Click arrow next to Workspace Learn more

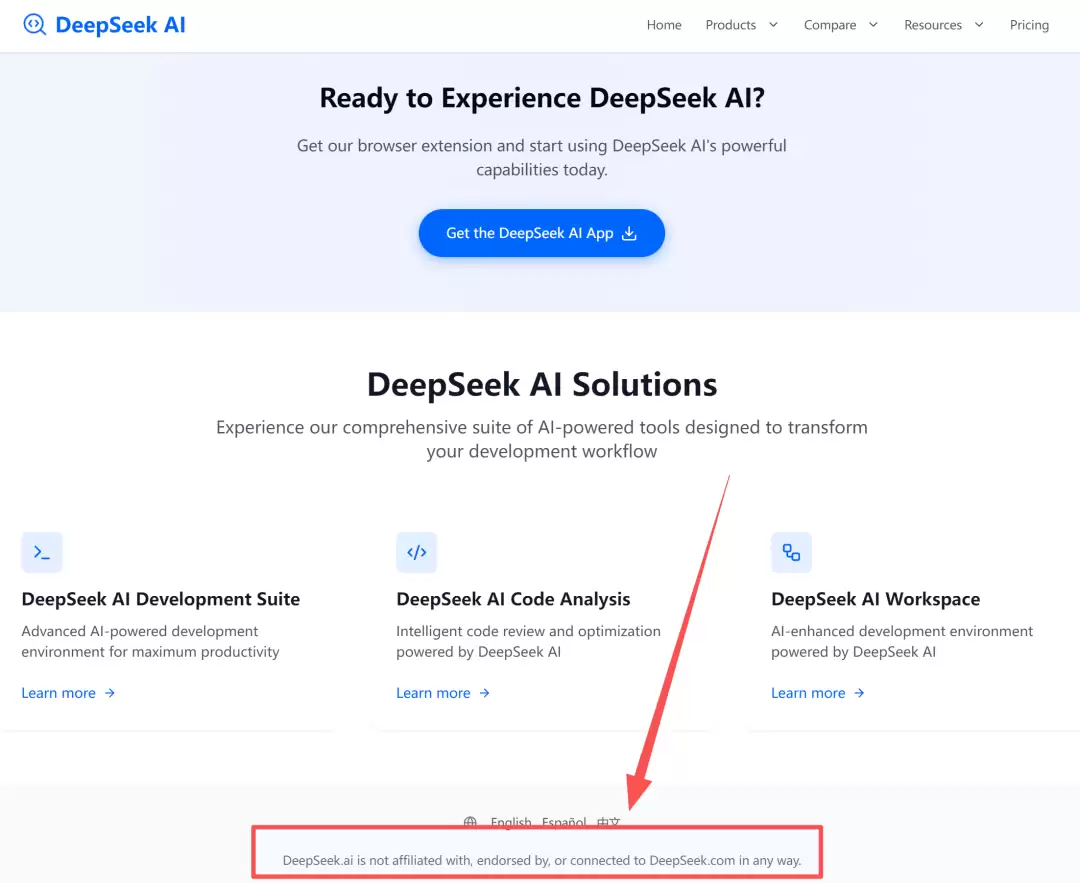pos(859,693)
